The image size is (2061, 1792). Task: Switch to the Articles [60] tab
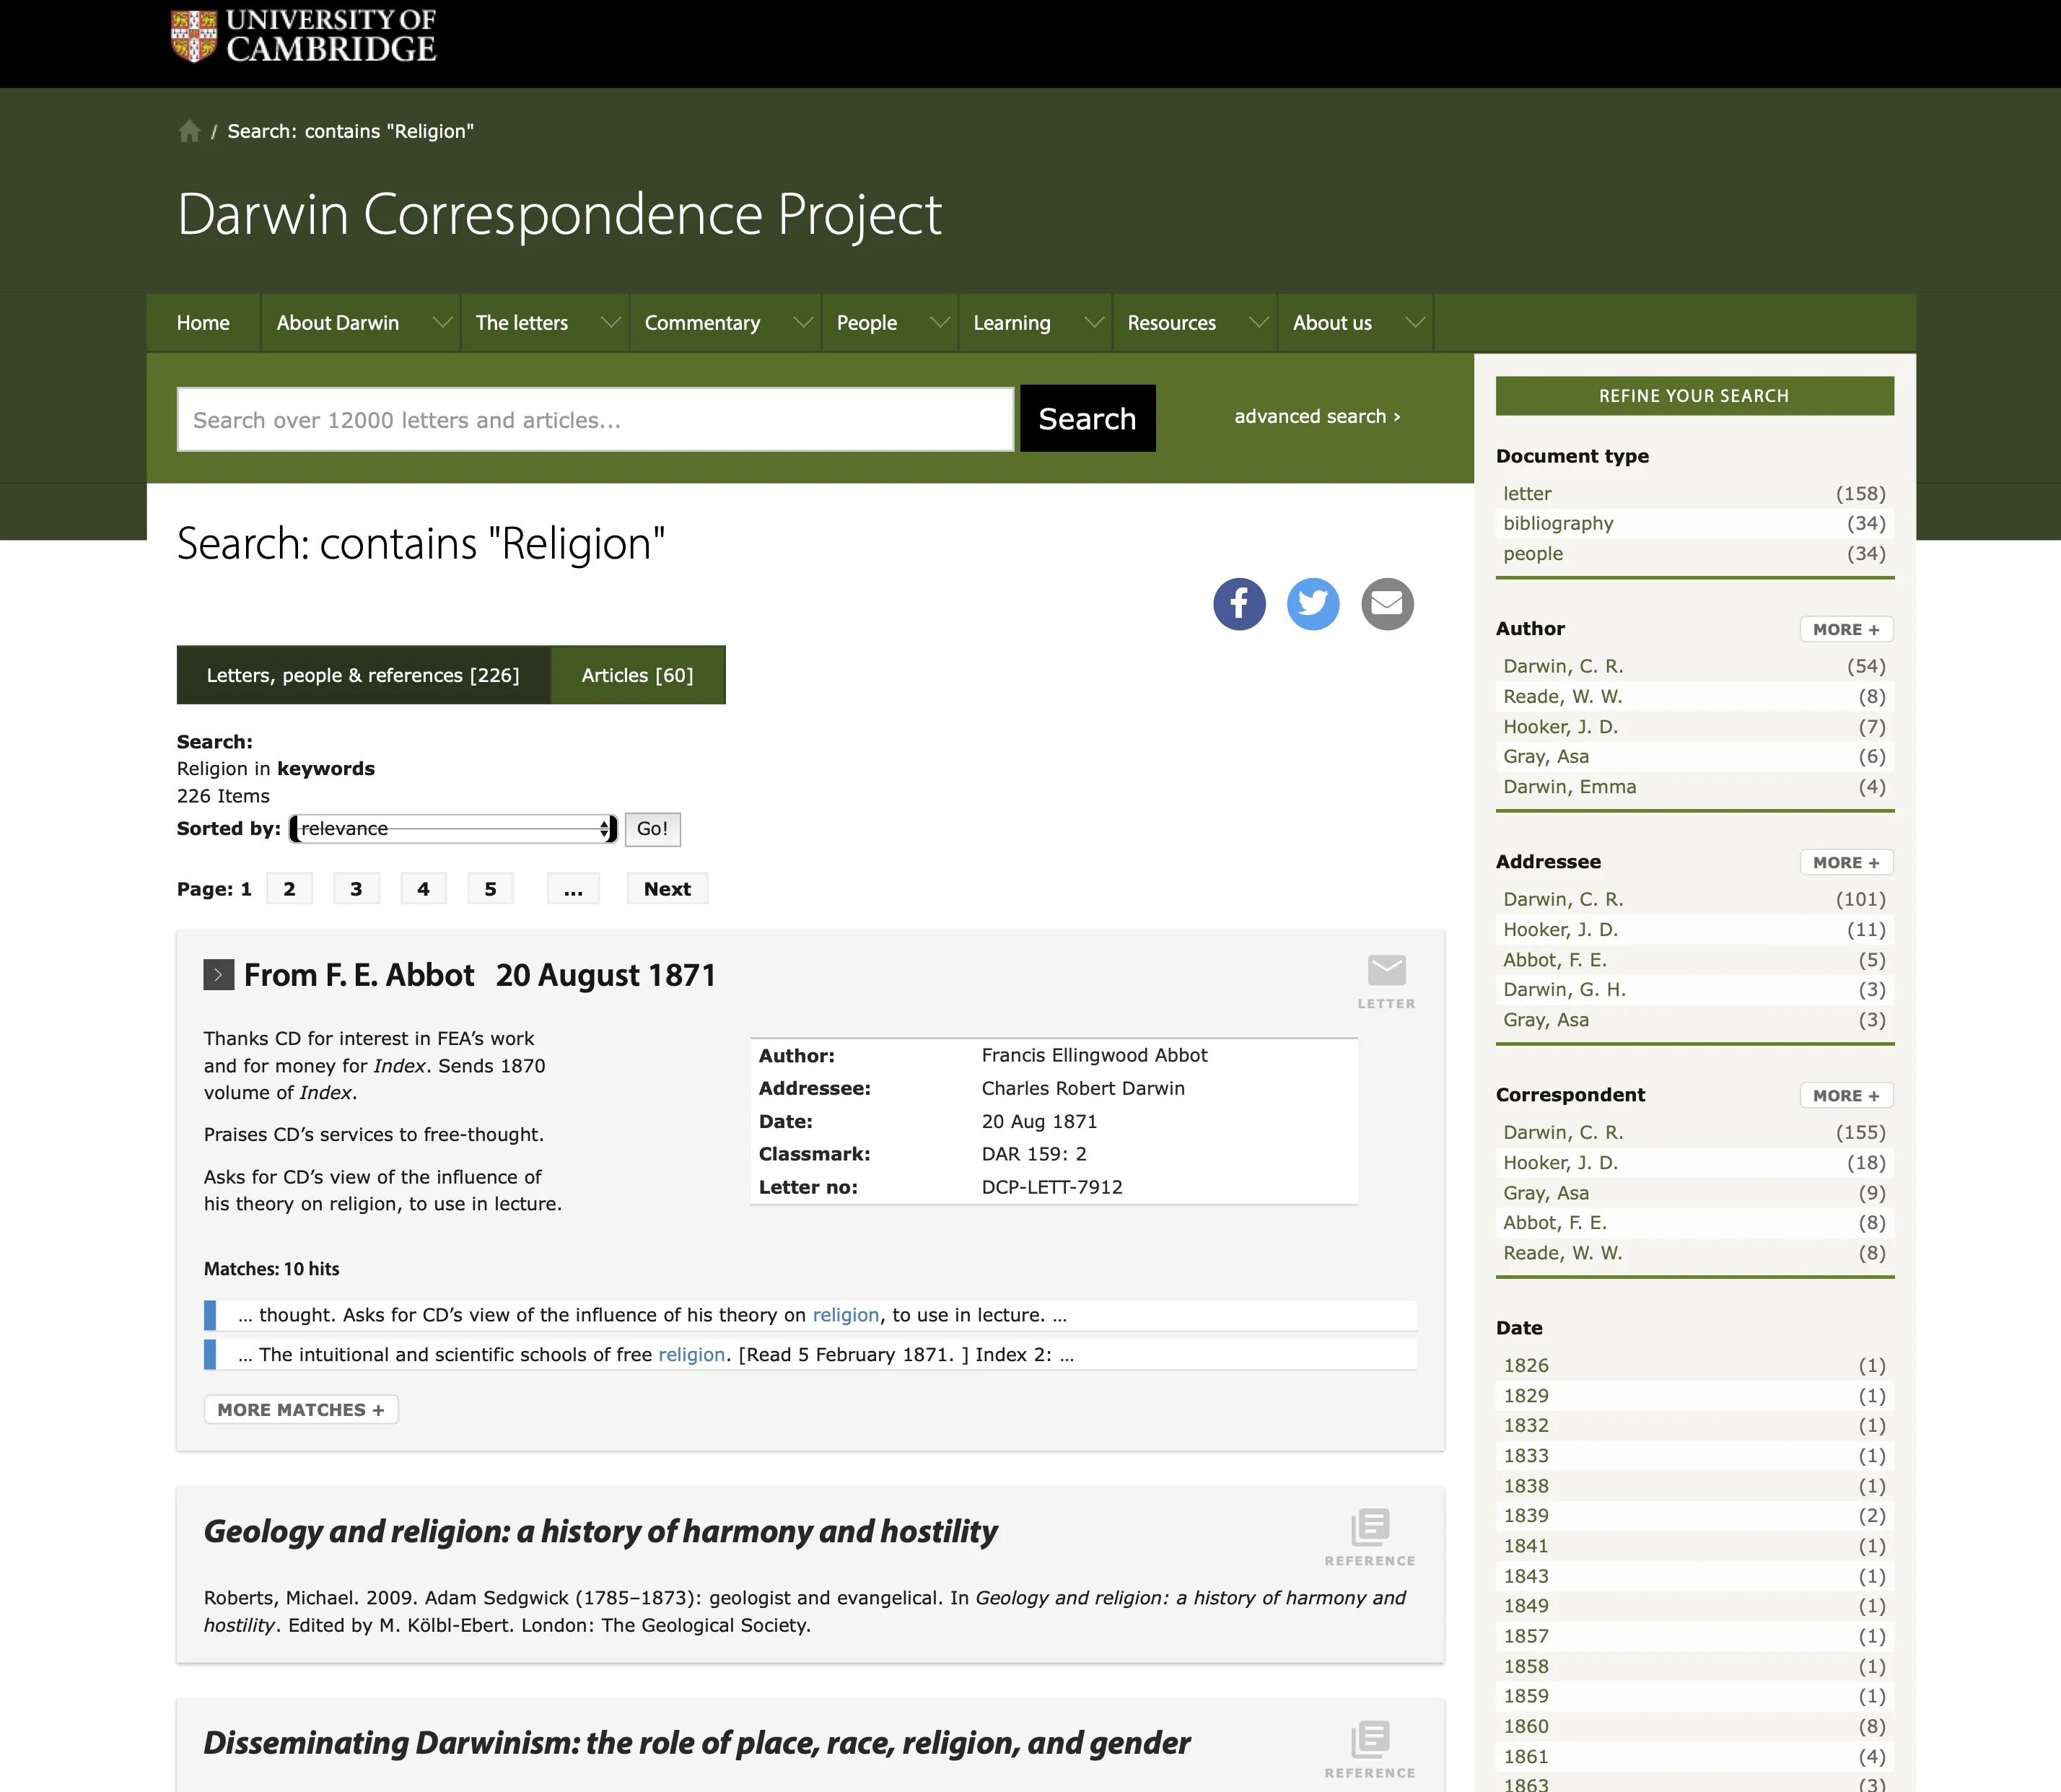[637, 675]
